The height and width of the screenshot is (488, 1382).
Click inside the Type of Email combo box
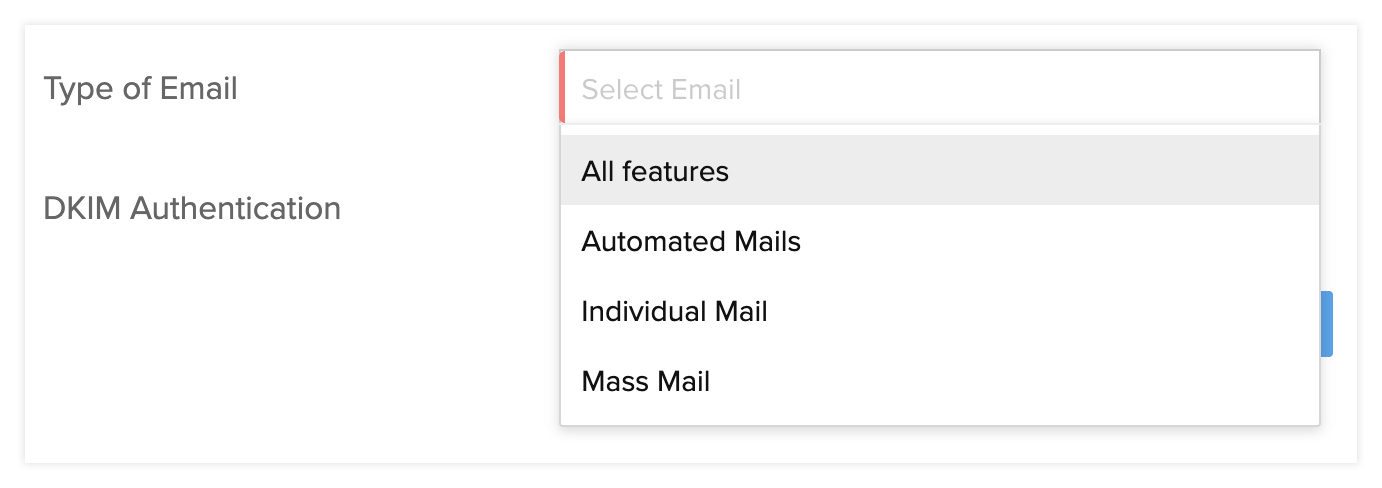[940, 88]
